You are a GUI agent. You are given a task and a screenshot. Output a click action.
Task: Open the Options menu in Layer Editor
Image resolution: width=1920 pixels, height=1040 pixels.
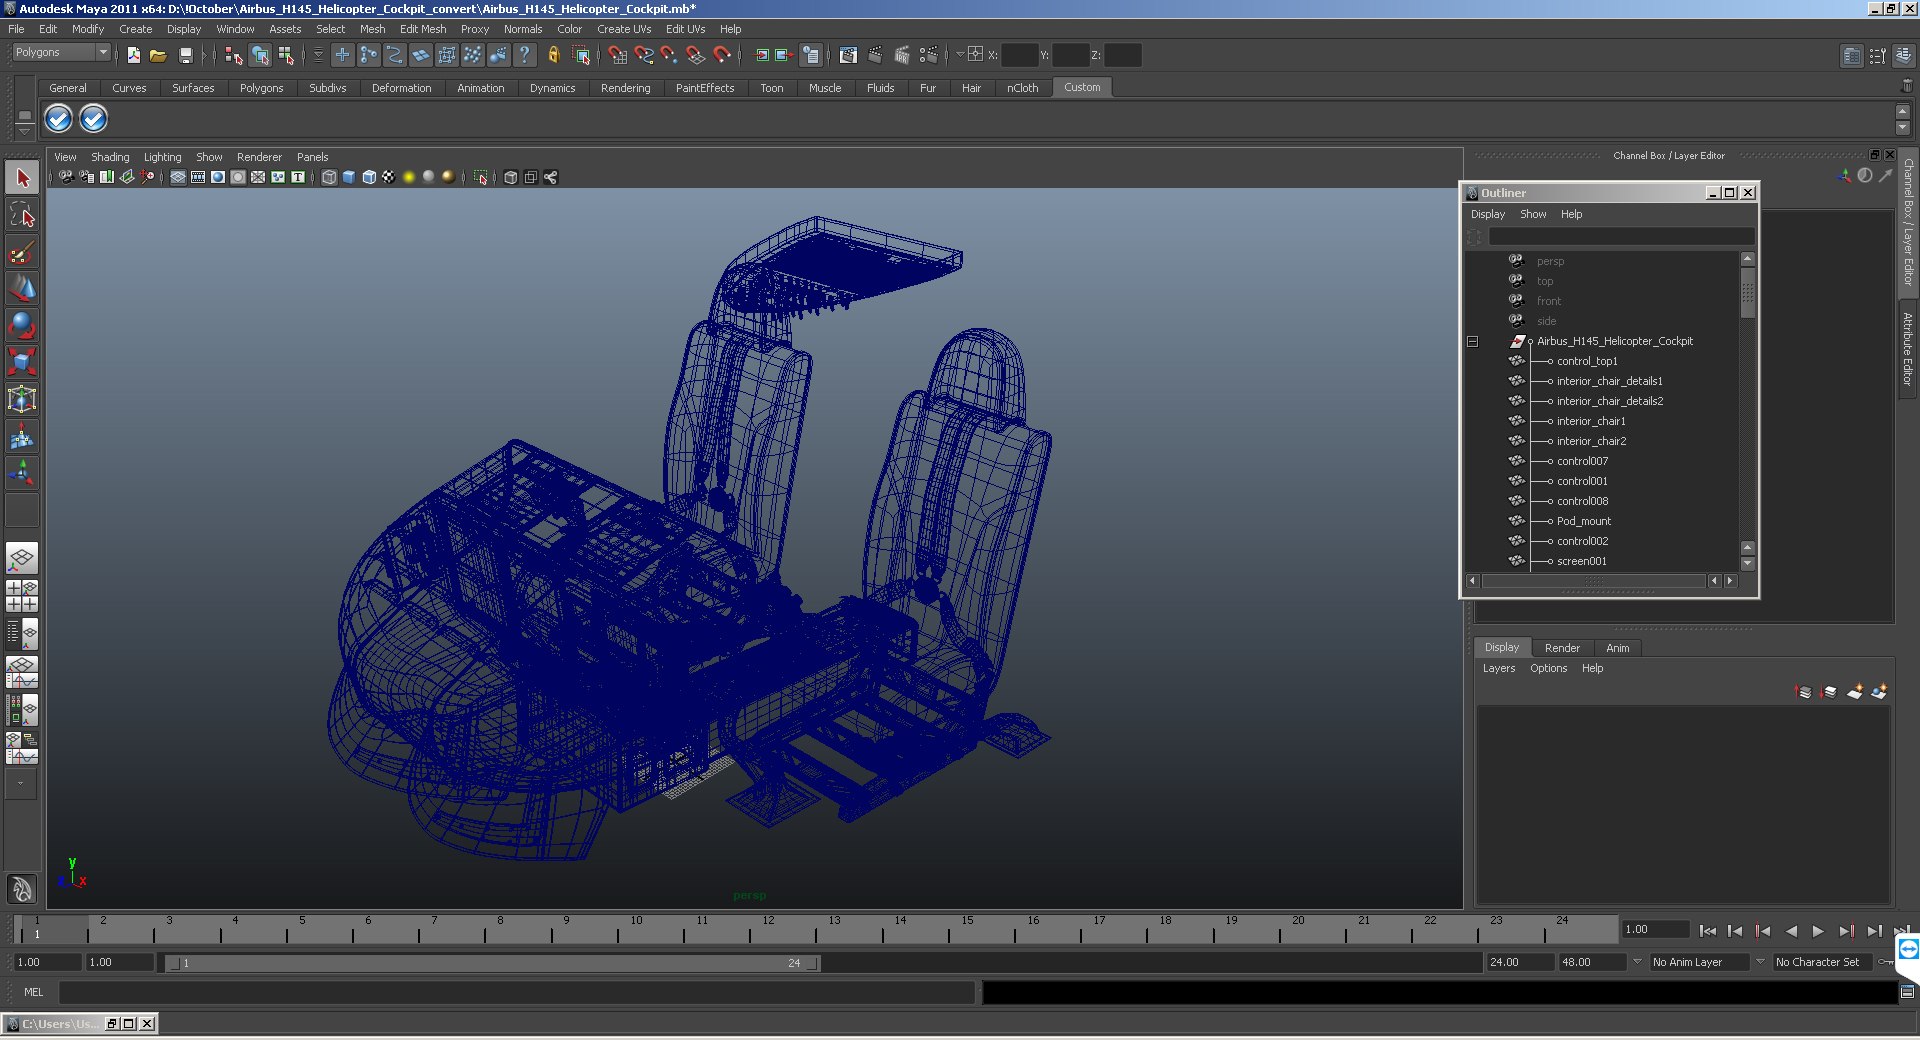click(1548, 668)
